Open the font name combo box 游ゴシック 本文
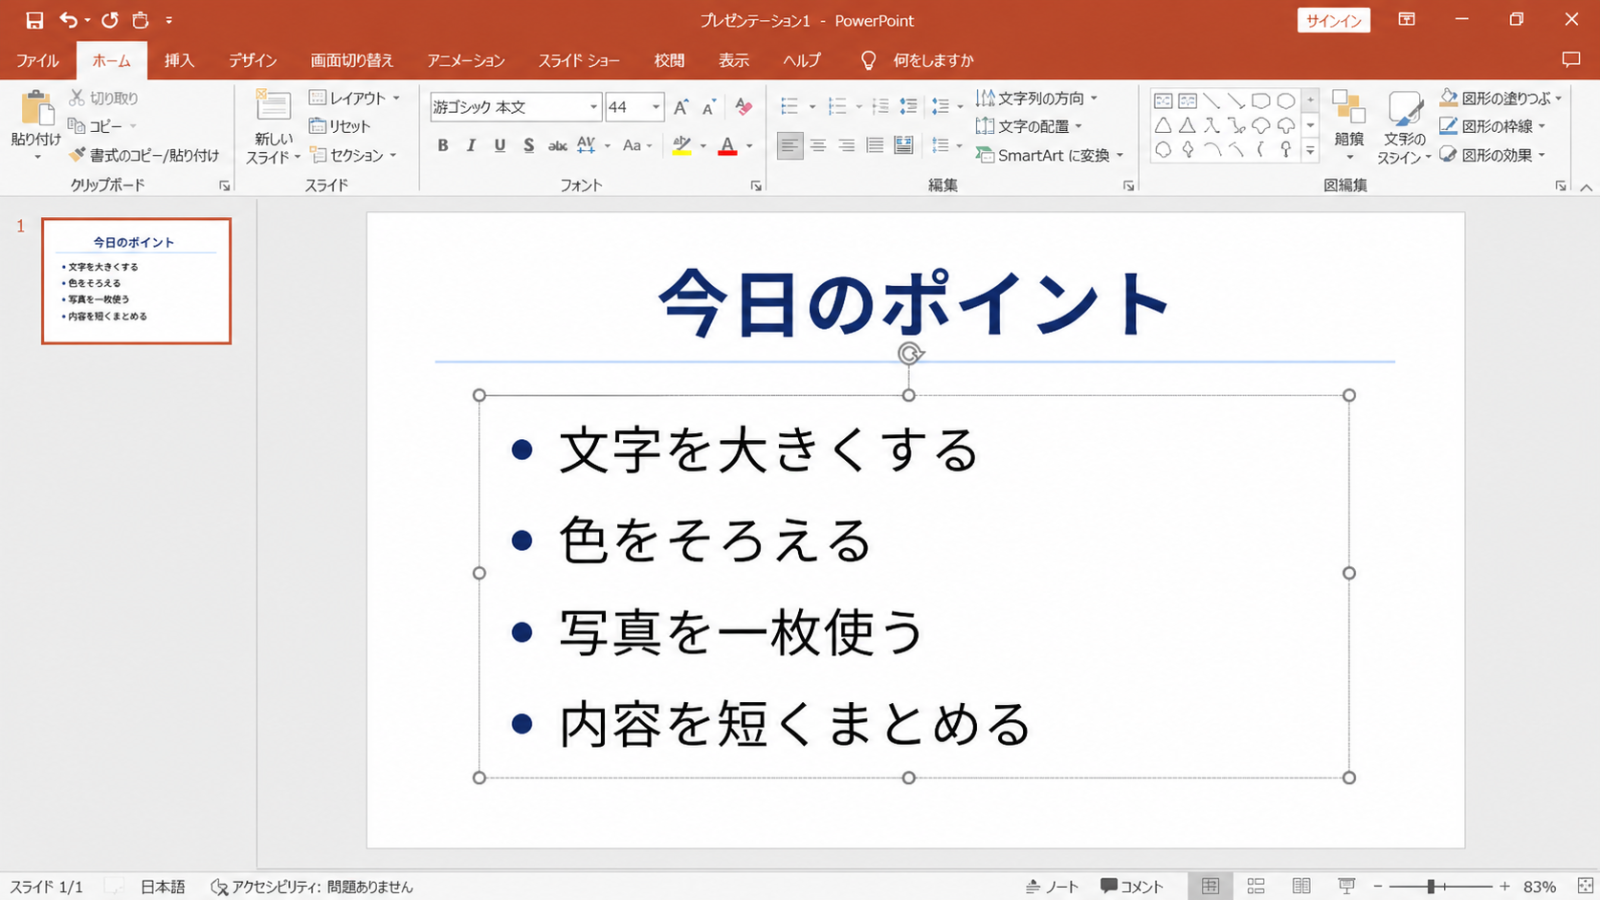The image size is (1600, 900). (x=516, y=107)
